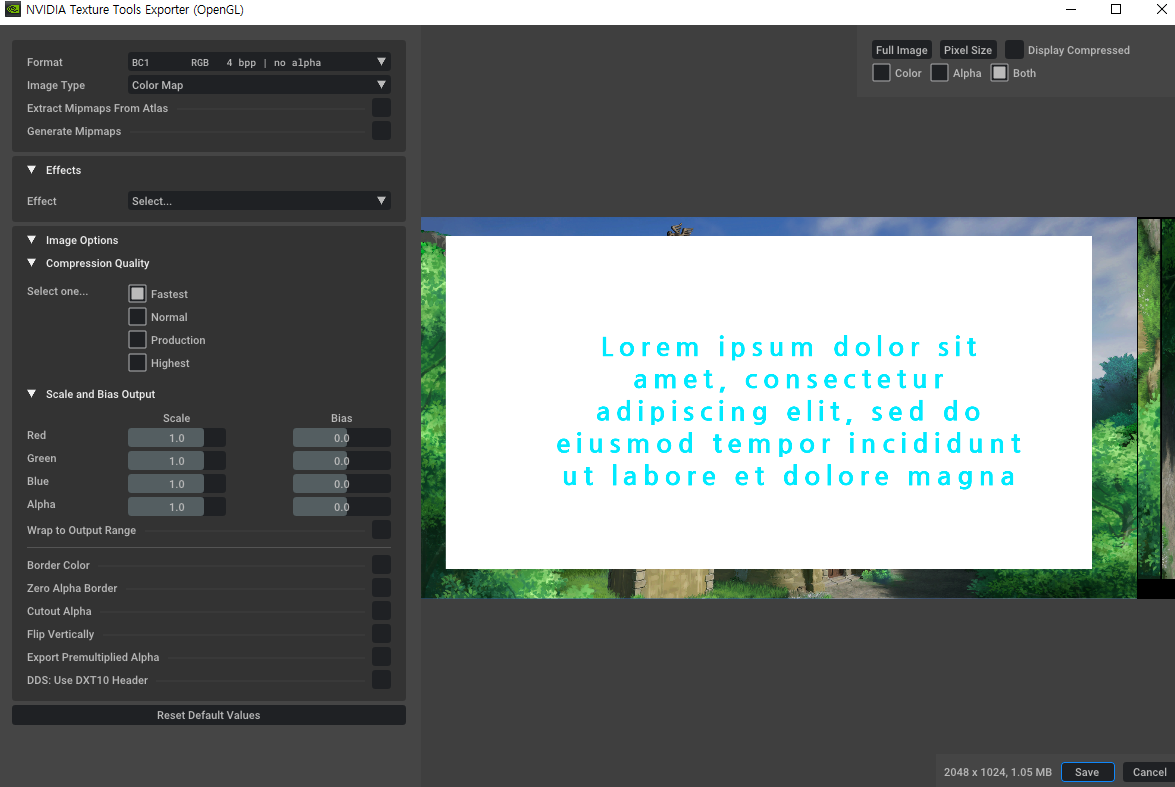1175x787 pixels.
Task: Toggle the Zero Alpha Border checkbox
Action: (381, 588)
